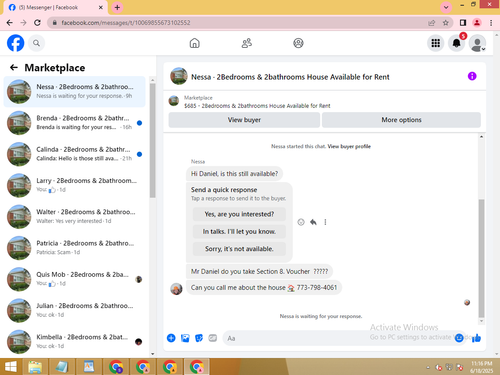Send quick reply 'Yes, are you interested?'
Viewport: 500px width, 375px height.
pos(239,214)
